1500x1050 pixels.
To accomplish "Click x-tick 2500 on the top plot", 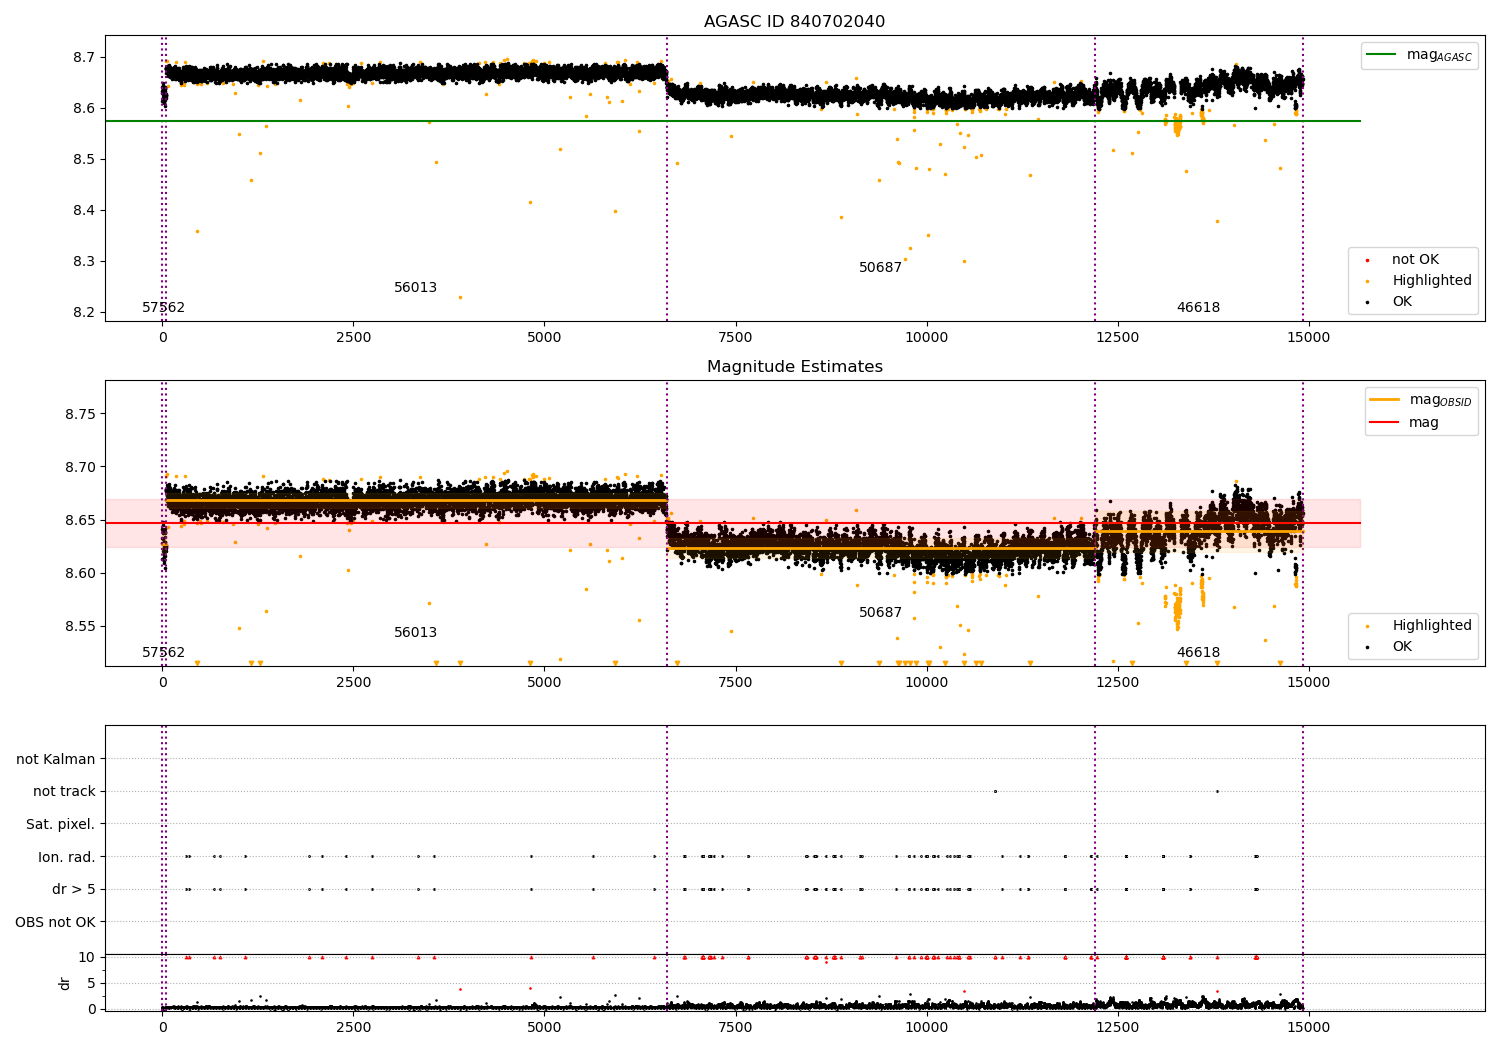I will pos(354,338).
